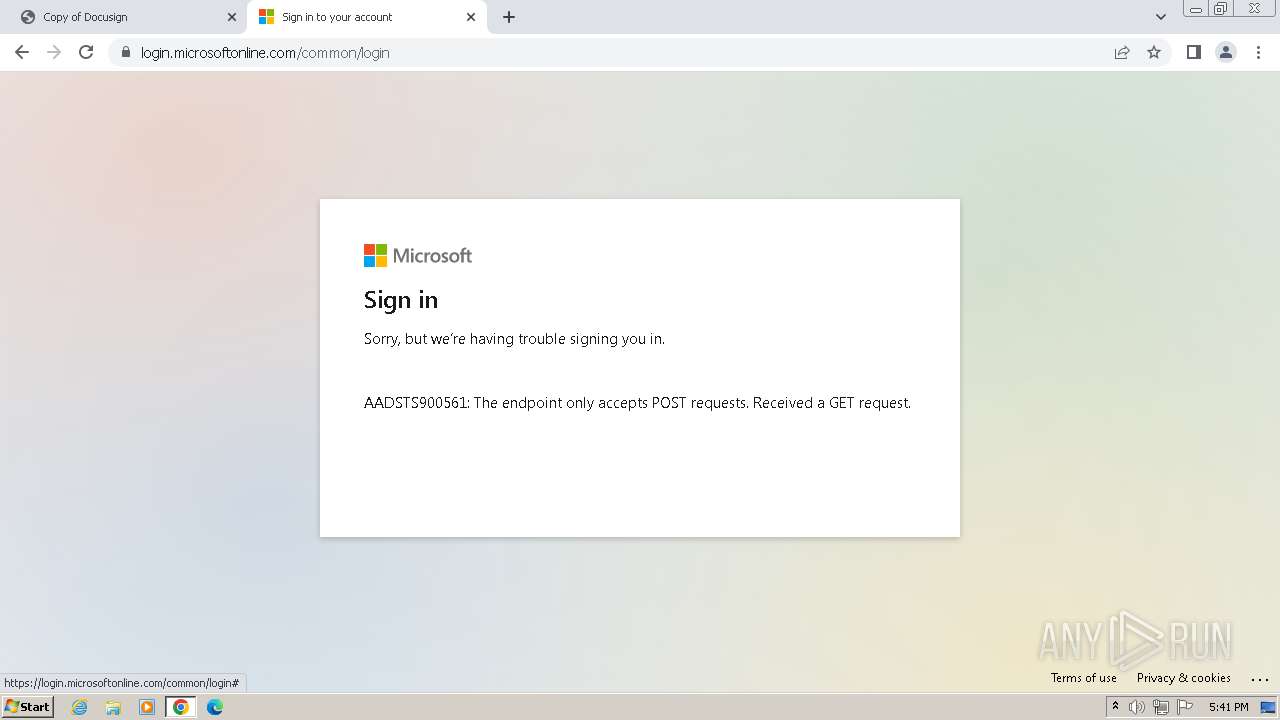Click the show desktop tray icon
Screen dimensions: 1280x720
point(1268,707)
